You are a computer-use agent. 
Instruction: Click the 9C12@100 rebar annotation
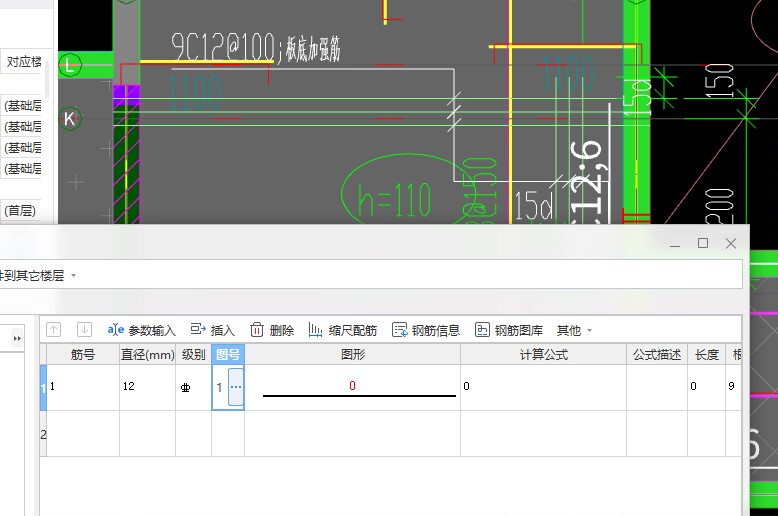point(223,48)
